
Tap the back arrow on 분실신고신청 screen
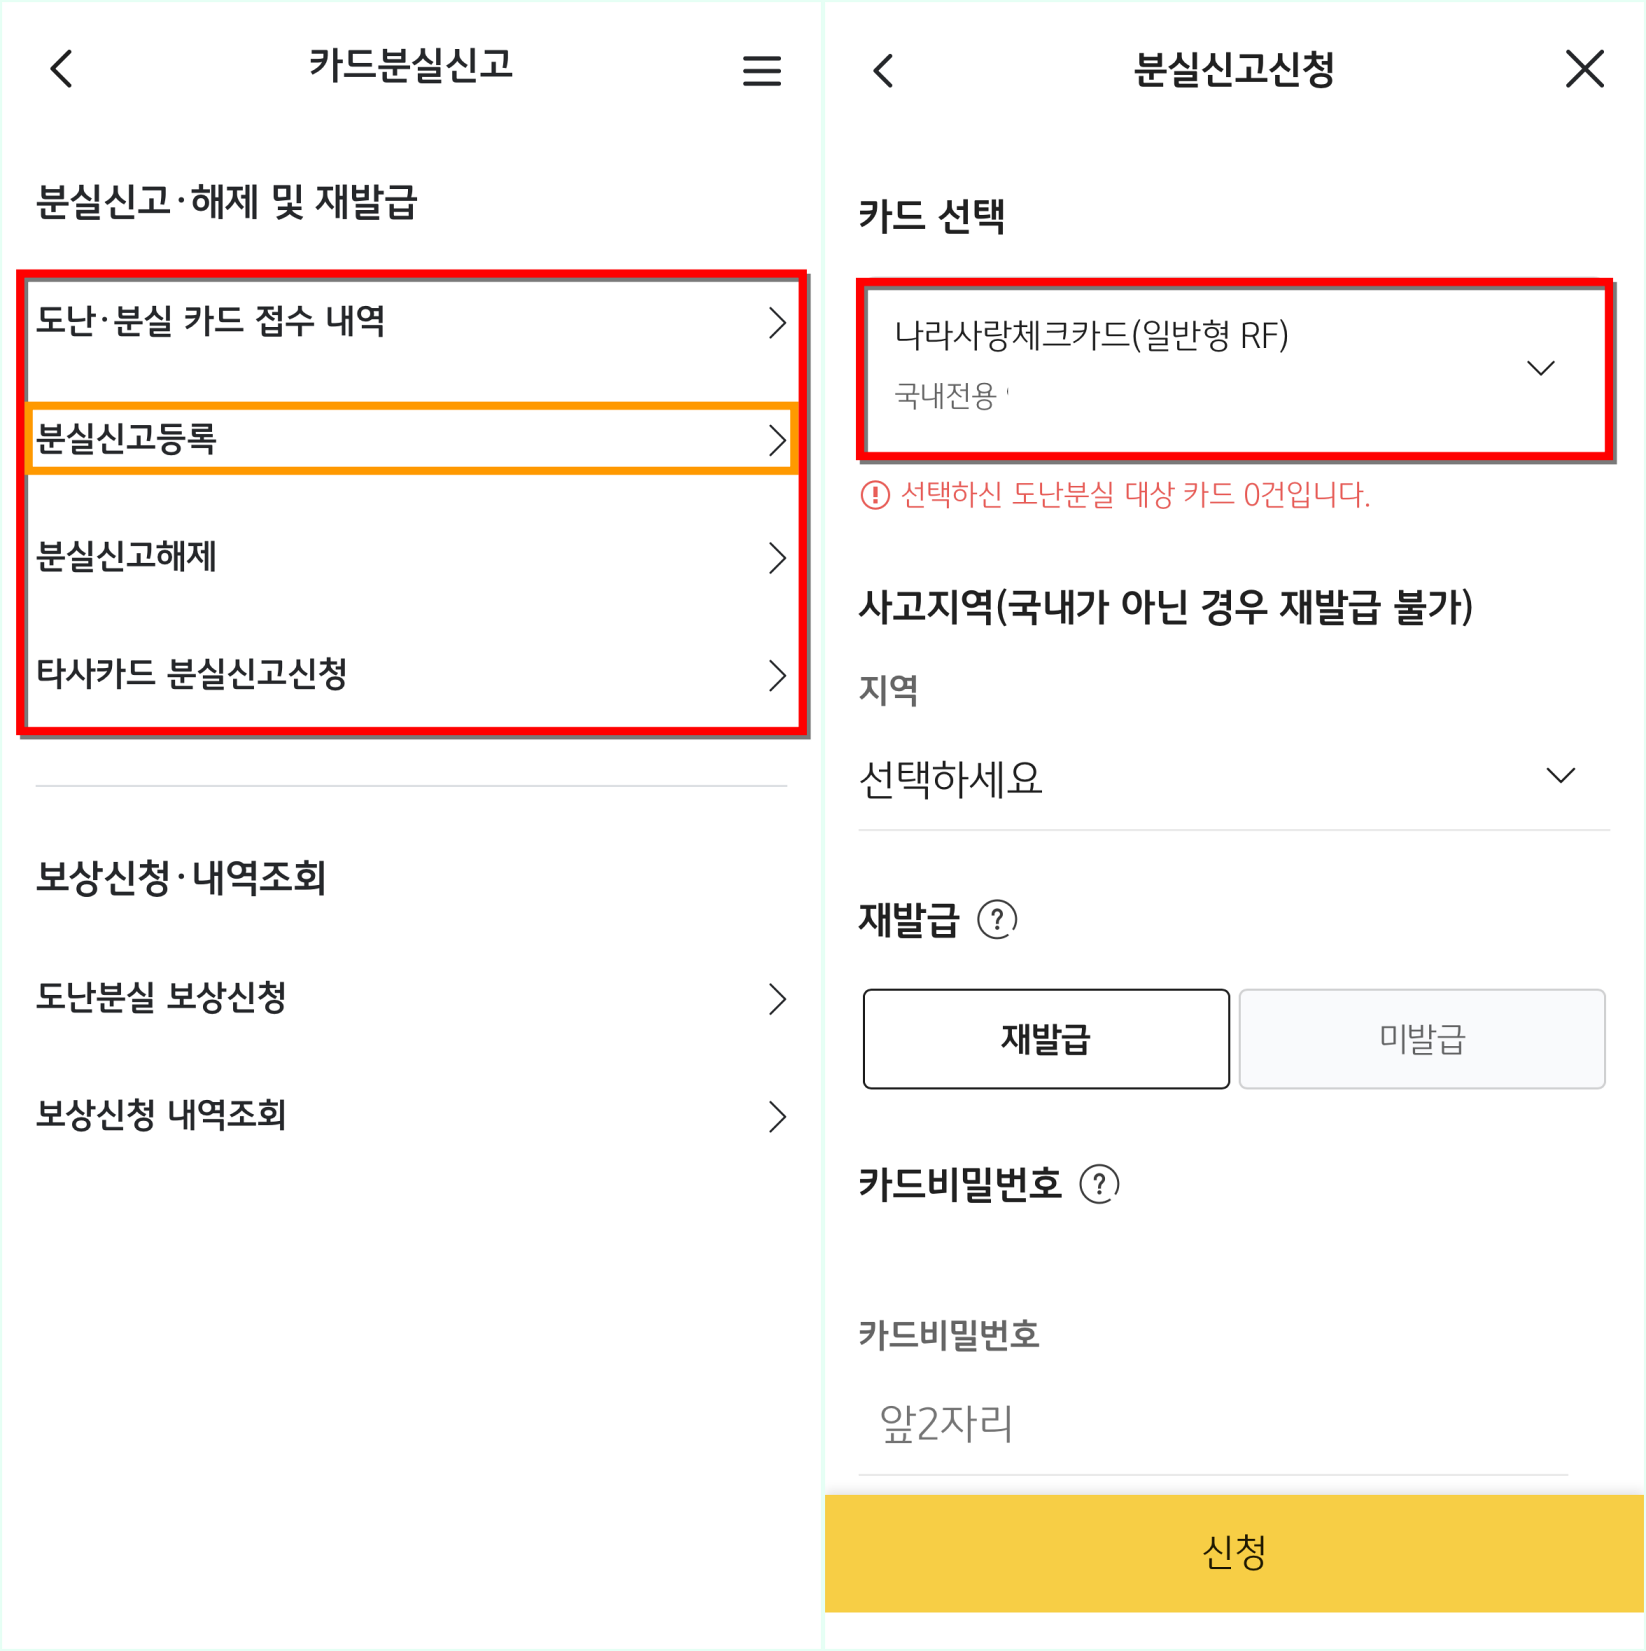pyautogui.click(x=881, y=70)
